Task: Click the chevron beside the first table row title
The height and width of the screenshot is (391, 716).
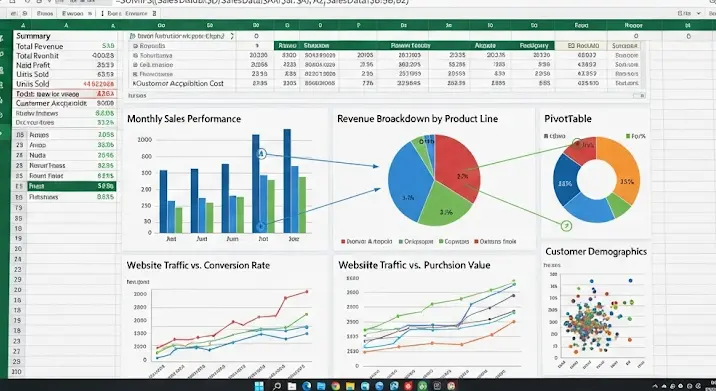Action: pos(232,36)
